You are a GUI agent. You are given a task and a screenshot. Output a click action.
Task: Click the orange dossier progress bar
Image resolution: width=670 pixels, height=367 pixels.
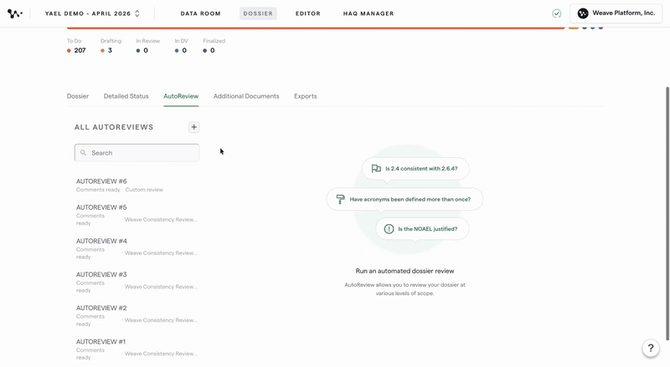point(316,28)
